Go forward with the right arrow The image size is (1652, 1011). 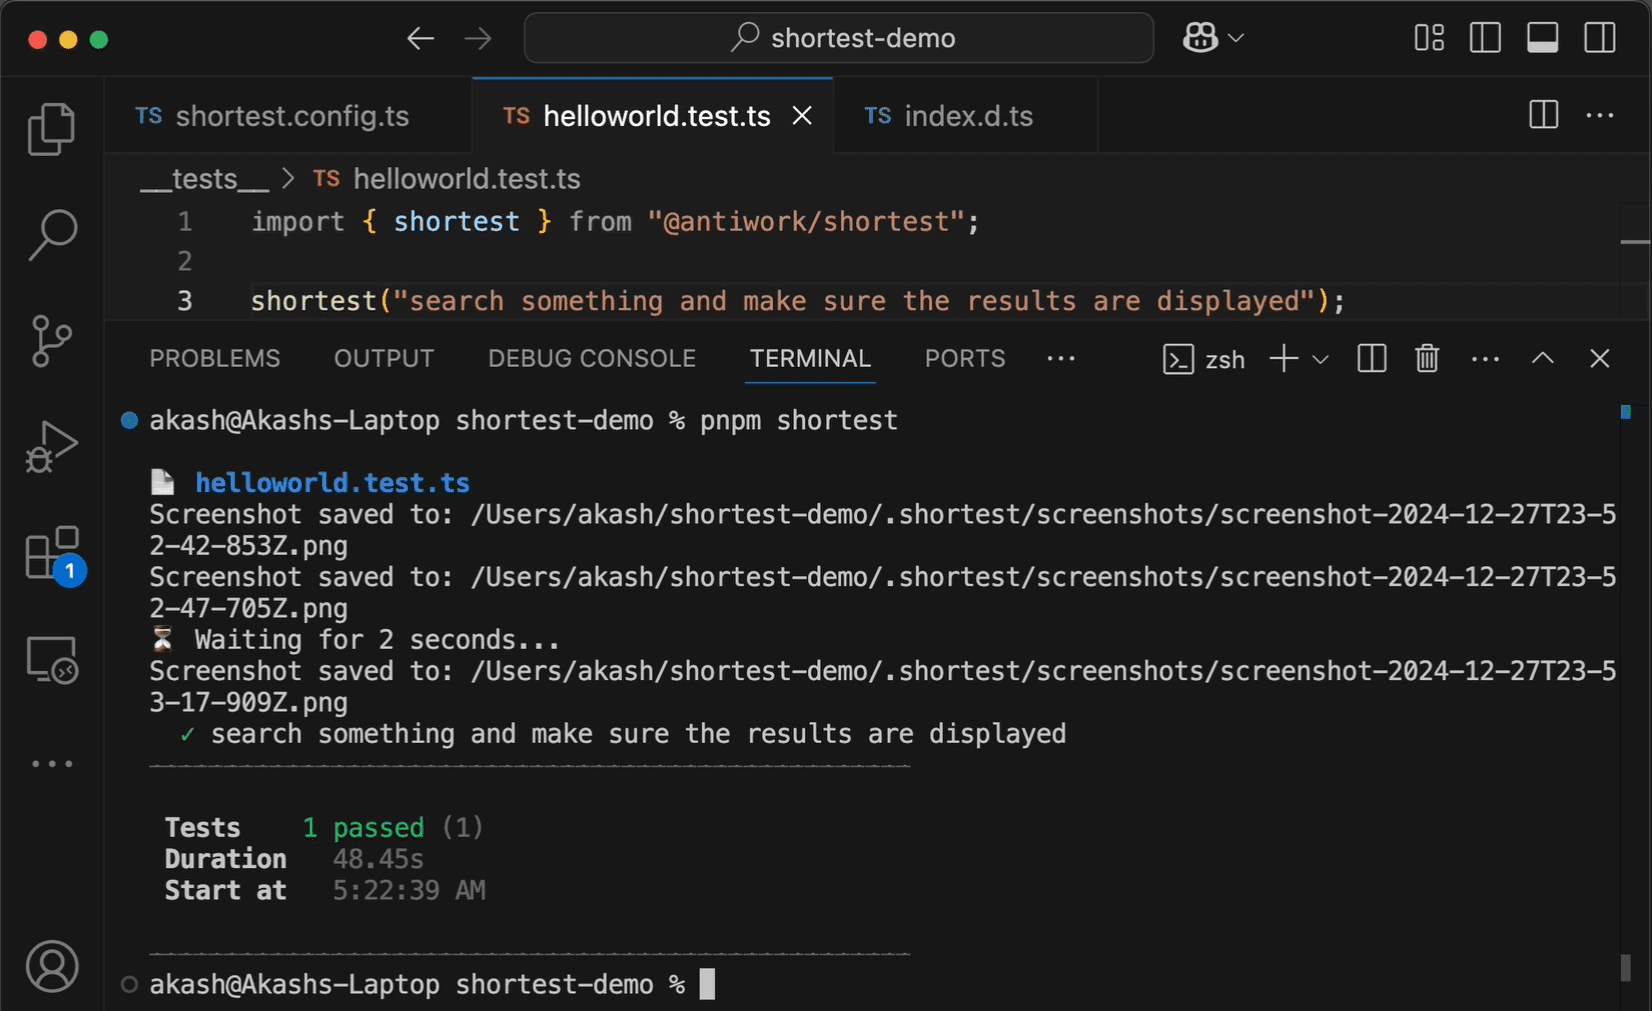point(478,38)
